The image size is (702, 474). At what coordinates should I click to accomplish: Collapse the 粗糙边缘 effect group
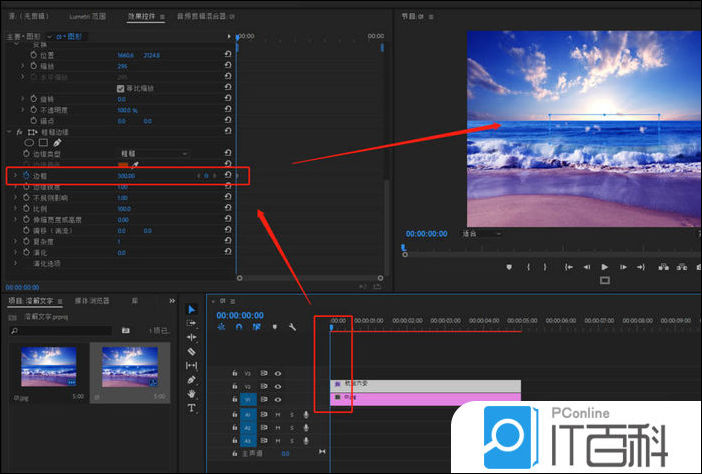pyautogui.click(x=8, y=131)
